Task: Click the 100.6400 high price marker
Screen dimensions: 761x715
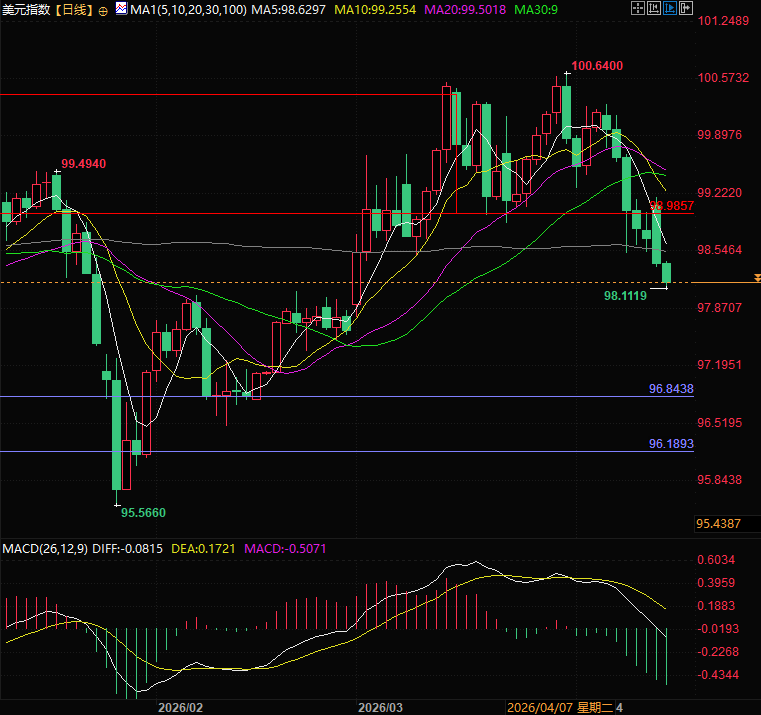Action: (598, 66)
